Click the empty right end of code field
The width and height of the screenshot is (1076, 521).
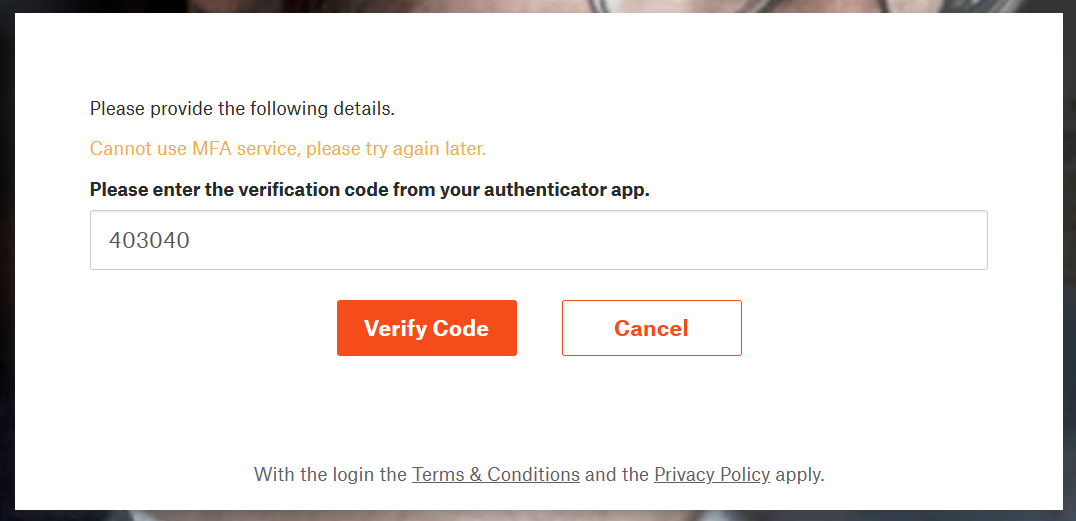[x=892, y=240]
